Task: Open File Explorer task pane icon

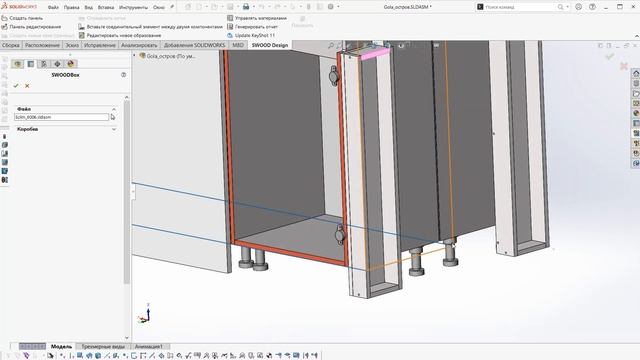Action: tap(636, 93)
